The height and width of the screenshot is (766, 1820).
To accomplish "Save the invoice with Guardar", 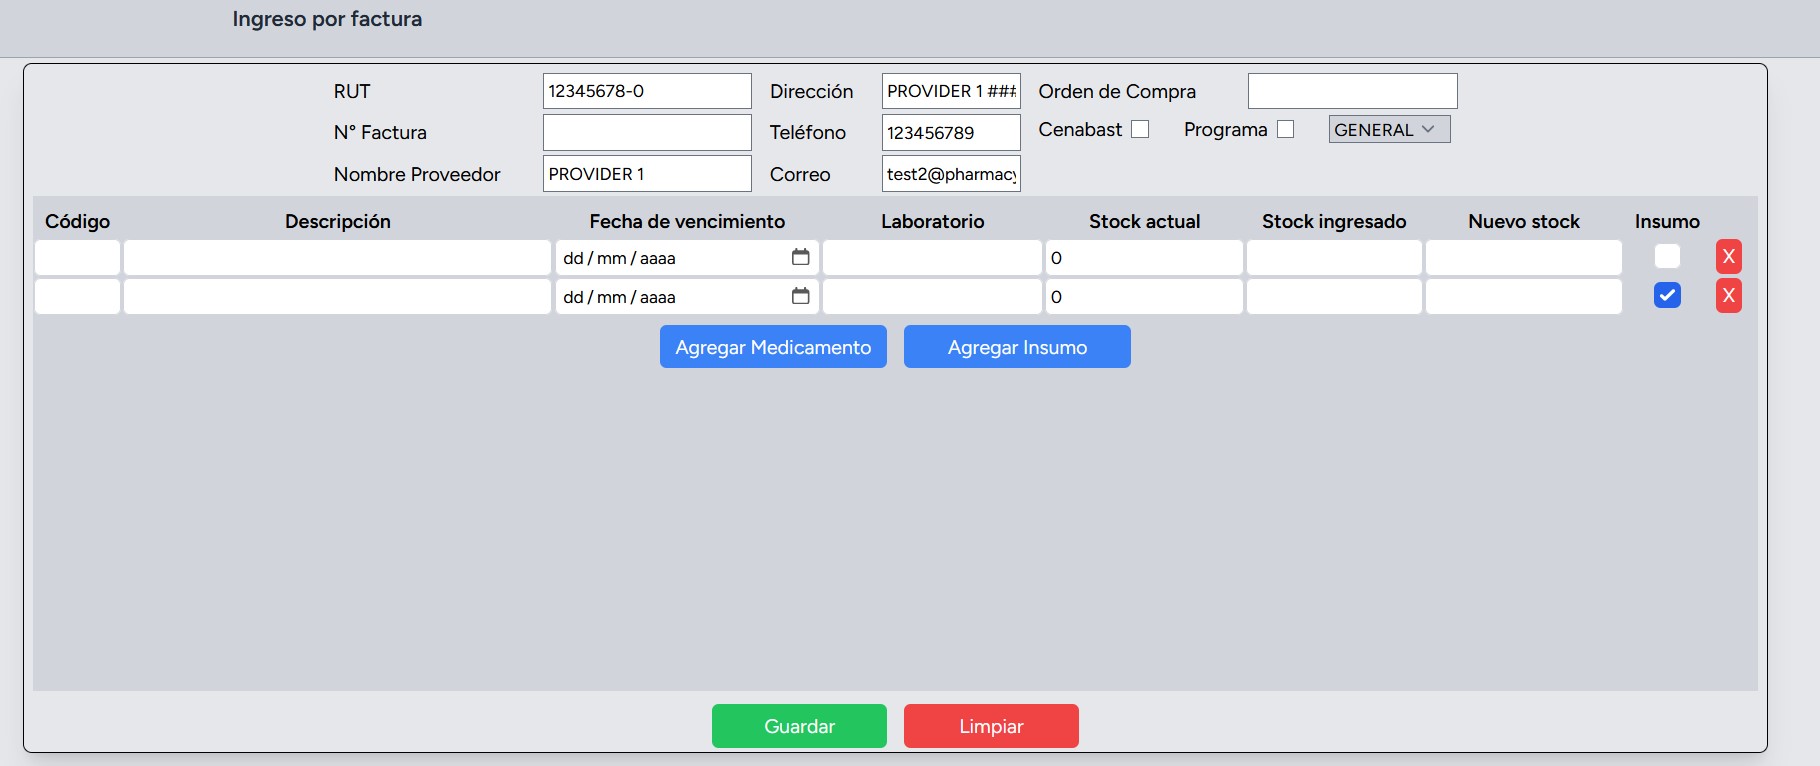I will click(799, 726).
